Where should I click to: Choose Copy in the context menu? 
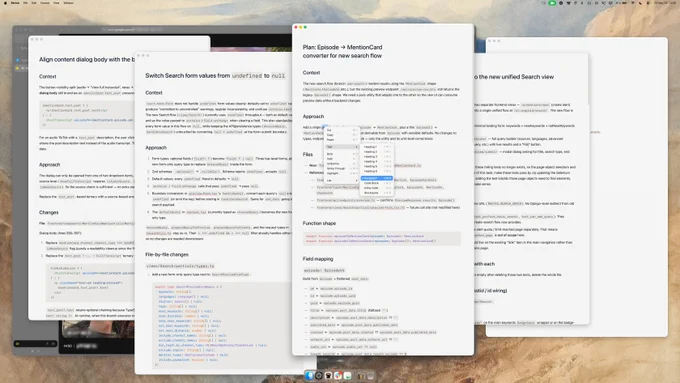click(x=341, y=135)
